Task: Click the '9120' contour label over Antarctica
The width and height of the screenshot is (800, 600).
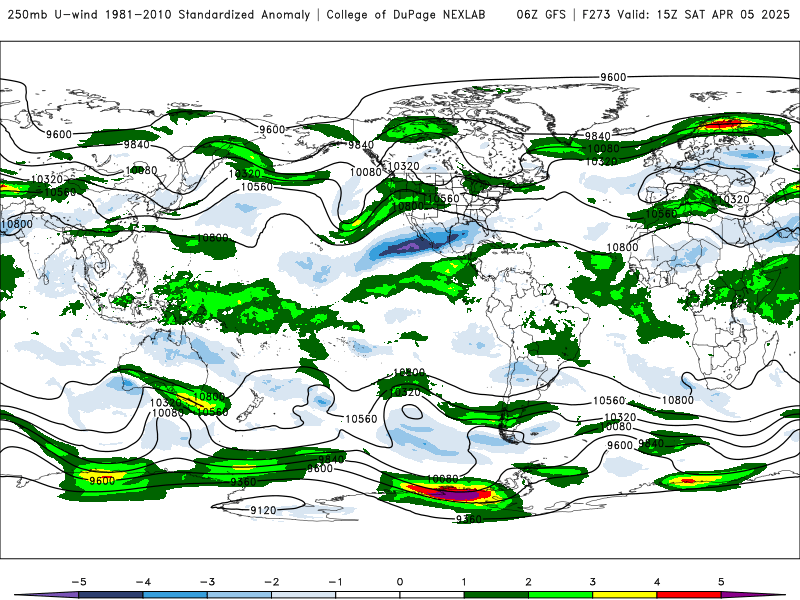Action: tap(263, 510)
